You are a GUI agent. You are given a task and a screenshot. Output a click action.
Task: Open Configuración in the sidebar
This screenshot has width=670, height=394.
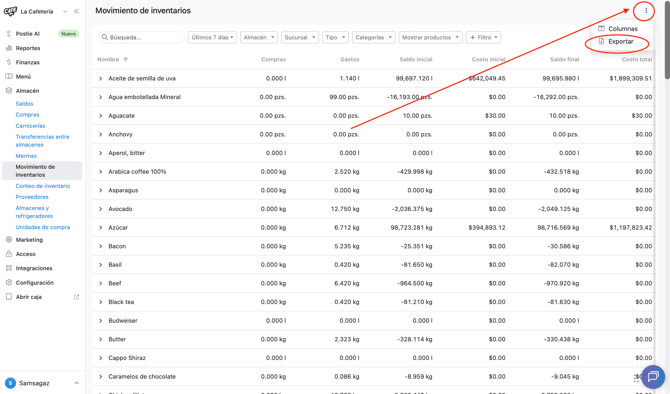pos(35,283)
